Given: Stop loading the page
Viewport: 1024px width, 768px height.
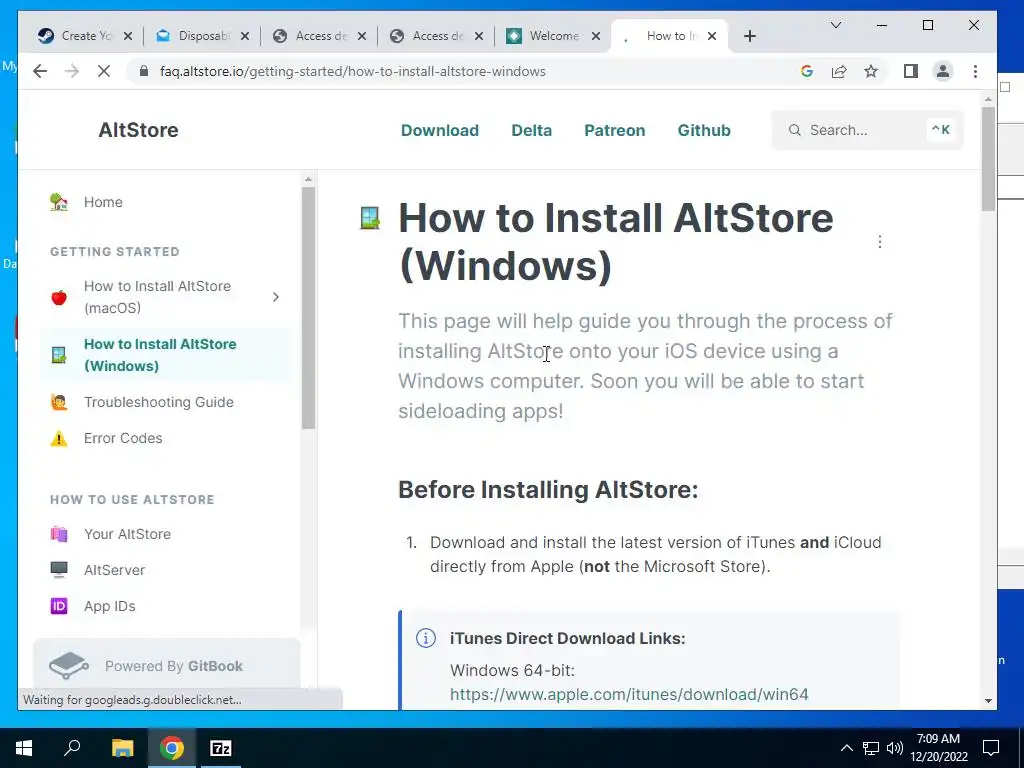Looking at the screenshot, I should click(x=104, y=71).
